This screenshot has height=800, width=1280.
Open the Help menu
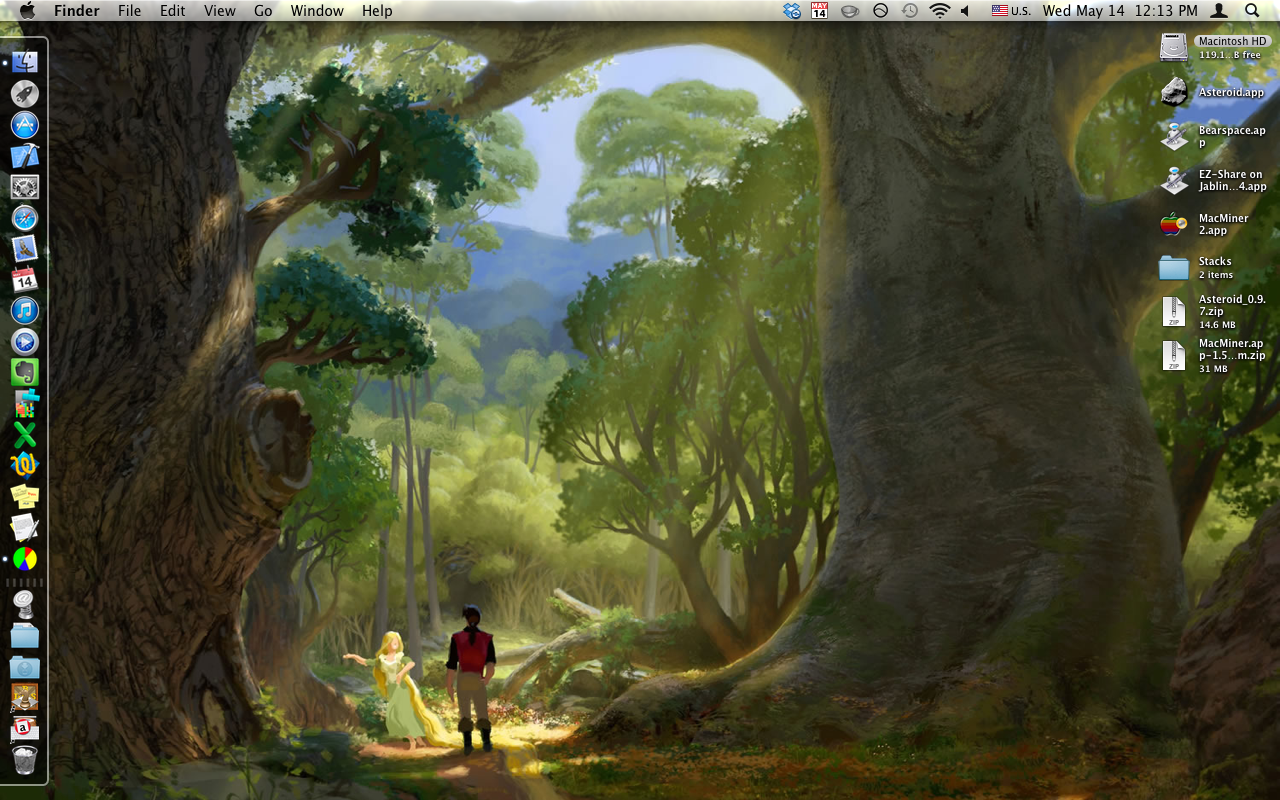pyautogui.click(x=377, y=10)
